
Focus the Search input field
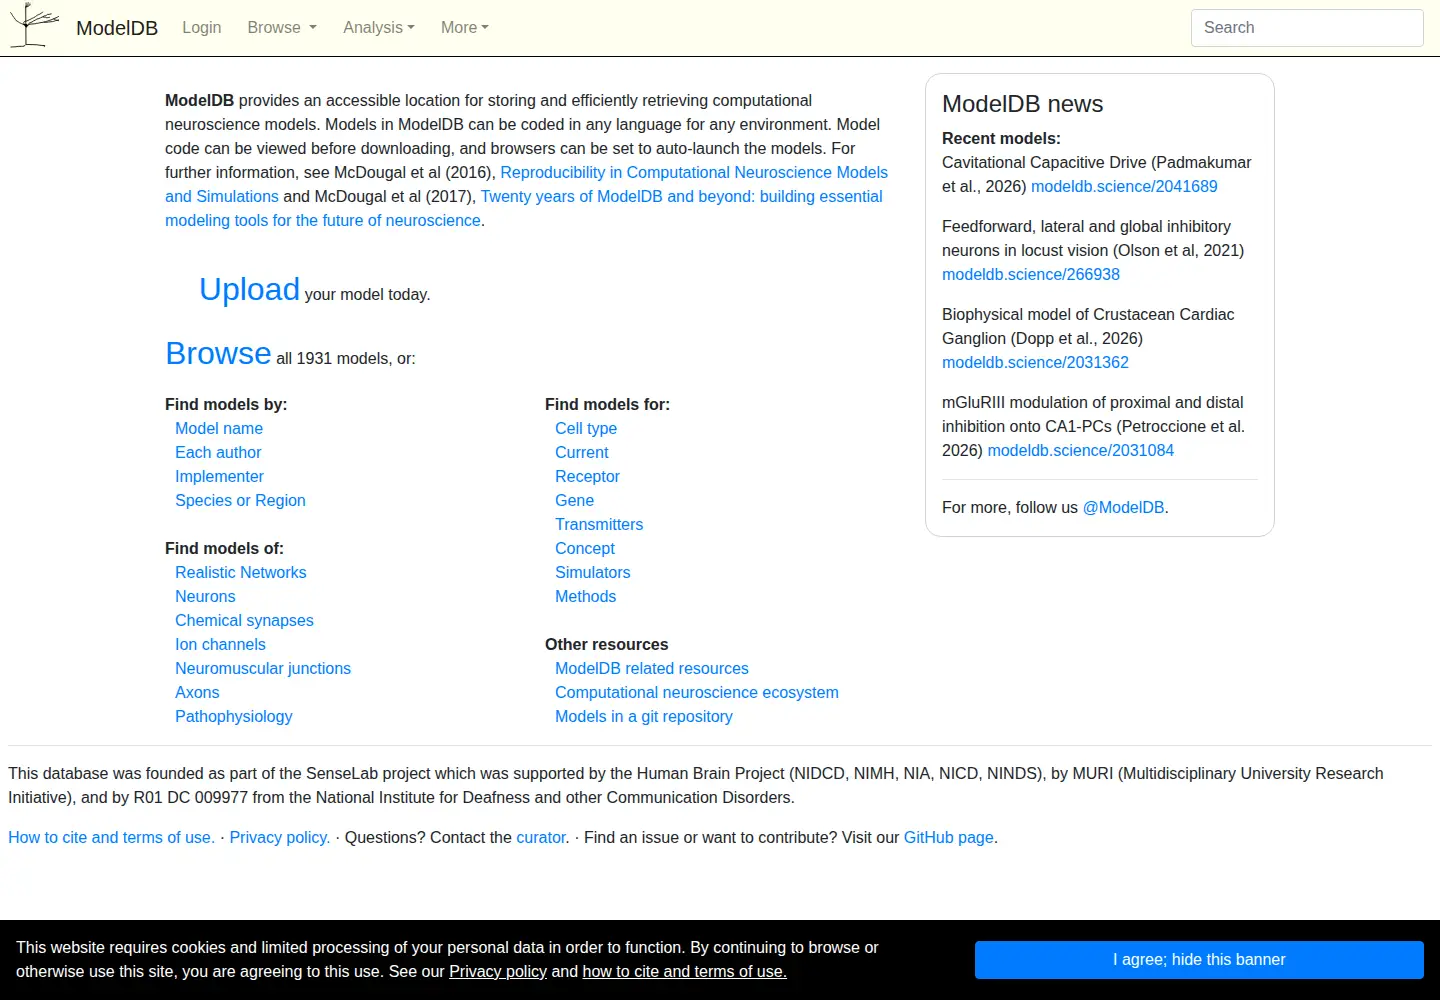(1307, 28)
